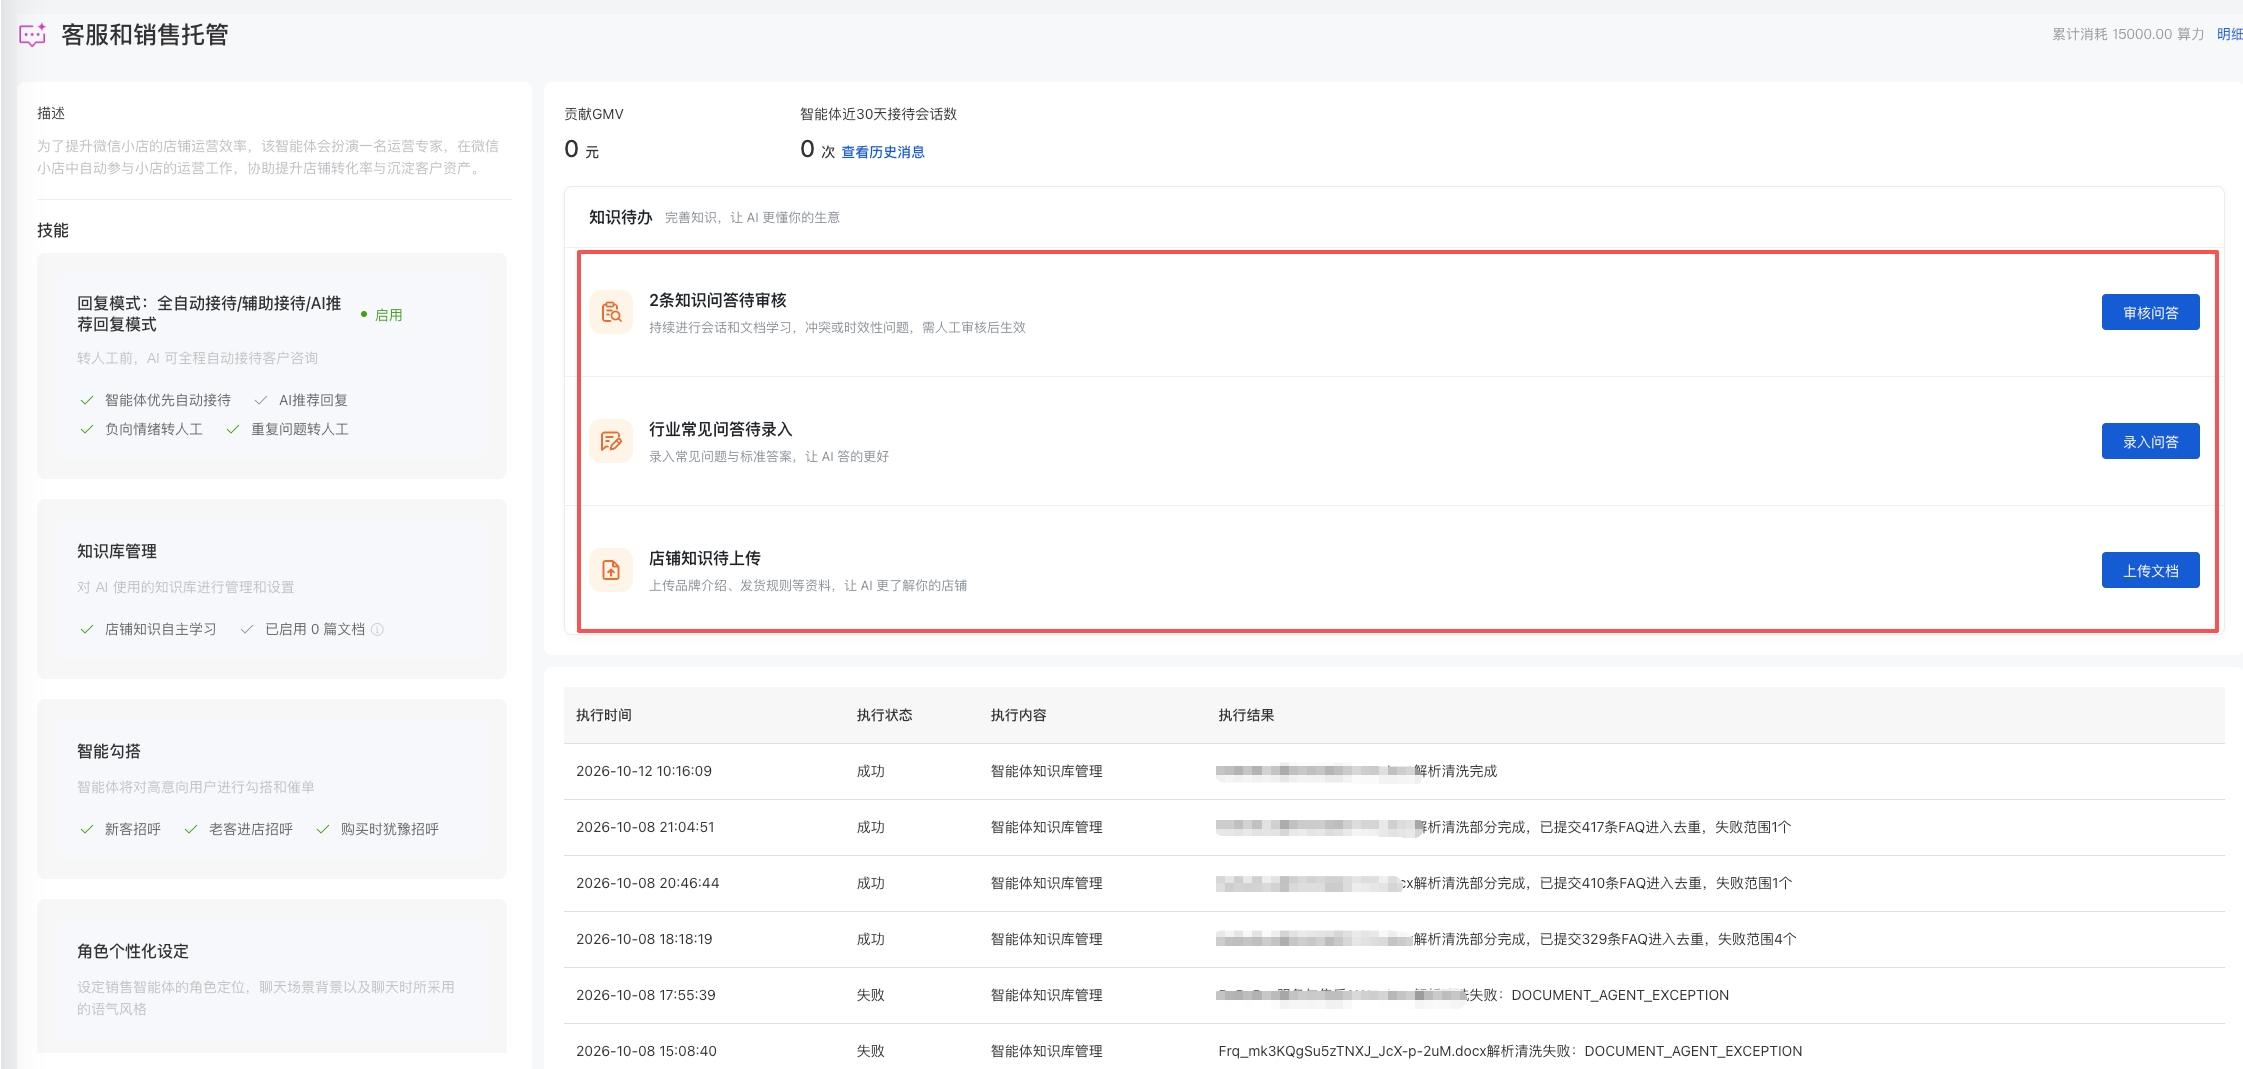Viewport: 2243px width, 1069px height.
Task: Select the 新客招呼 item
Action: coord(133,829)
